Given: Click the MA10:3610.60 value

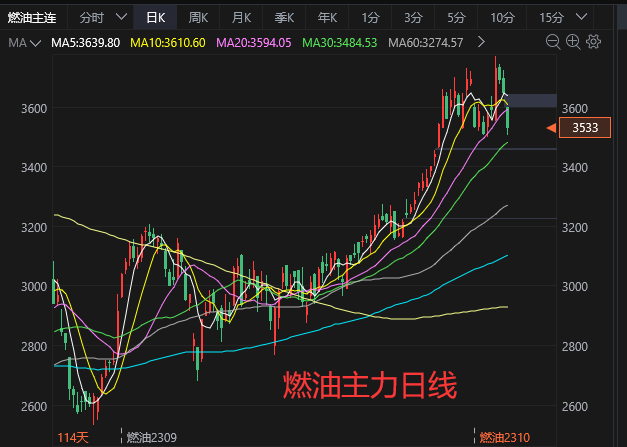Looking at the screenshot, I should pyautogui.click(x=168, y=43).
